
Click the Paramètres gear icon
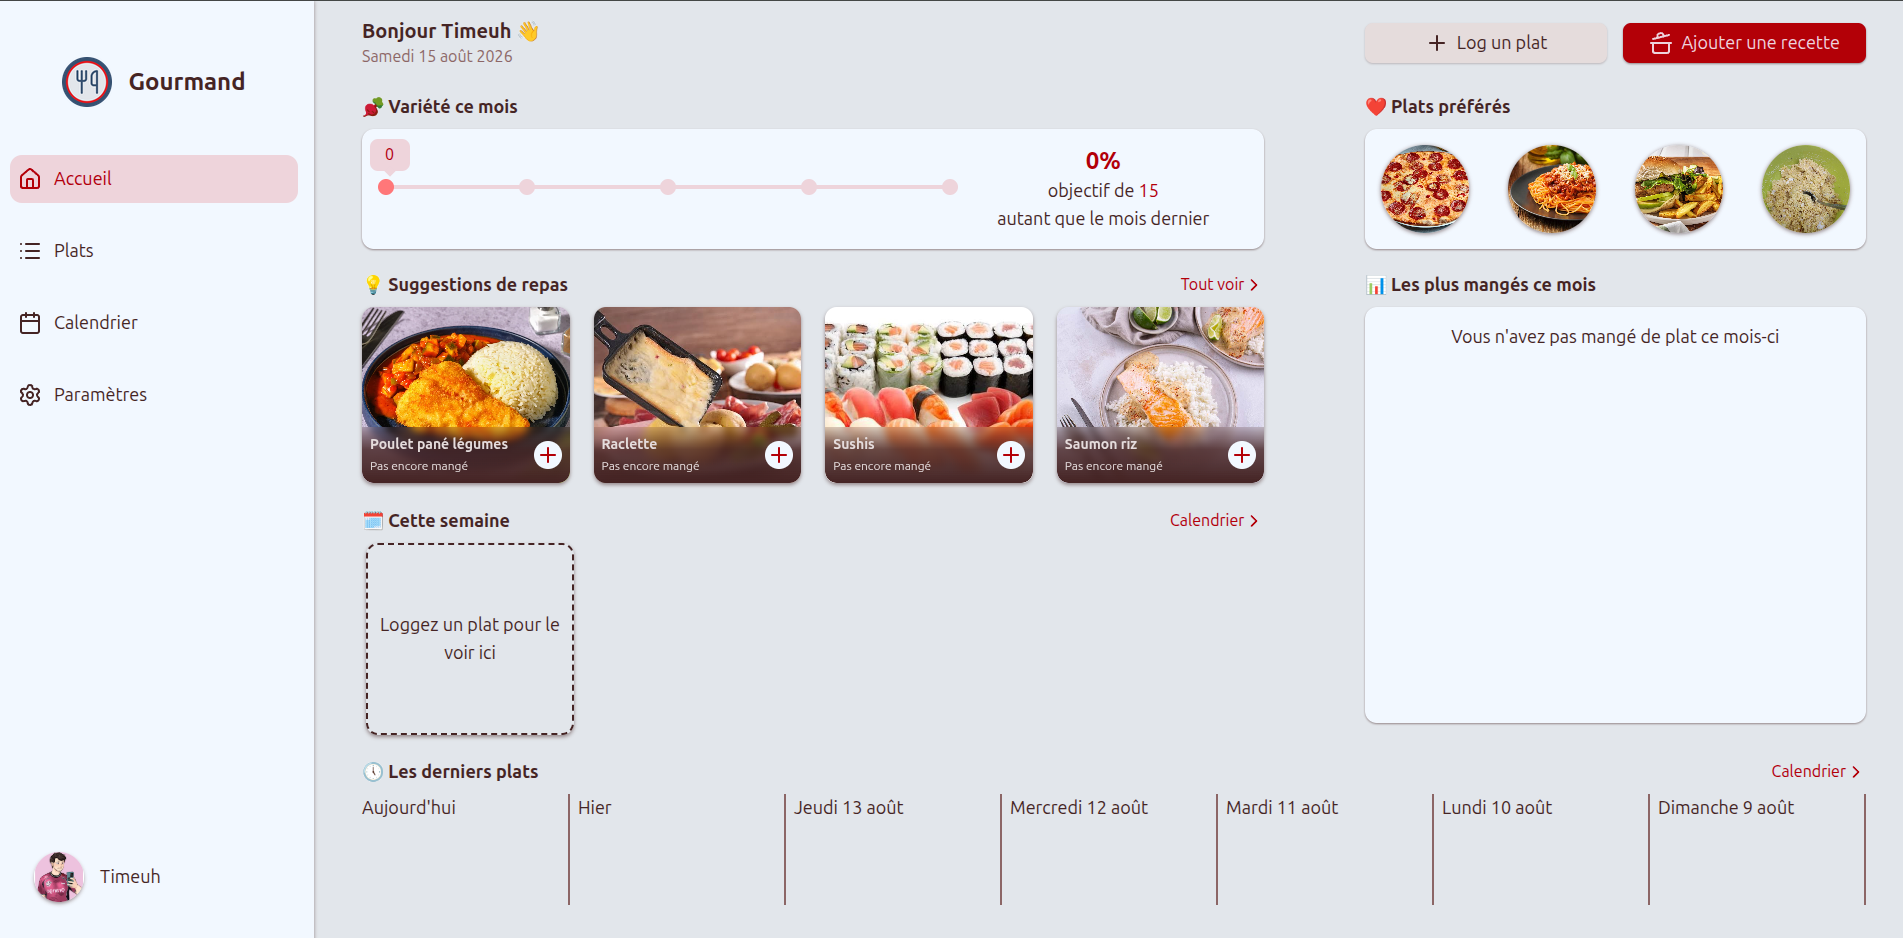[30, 395]
